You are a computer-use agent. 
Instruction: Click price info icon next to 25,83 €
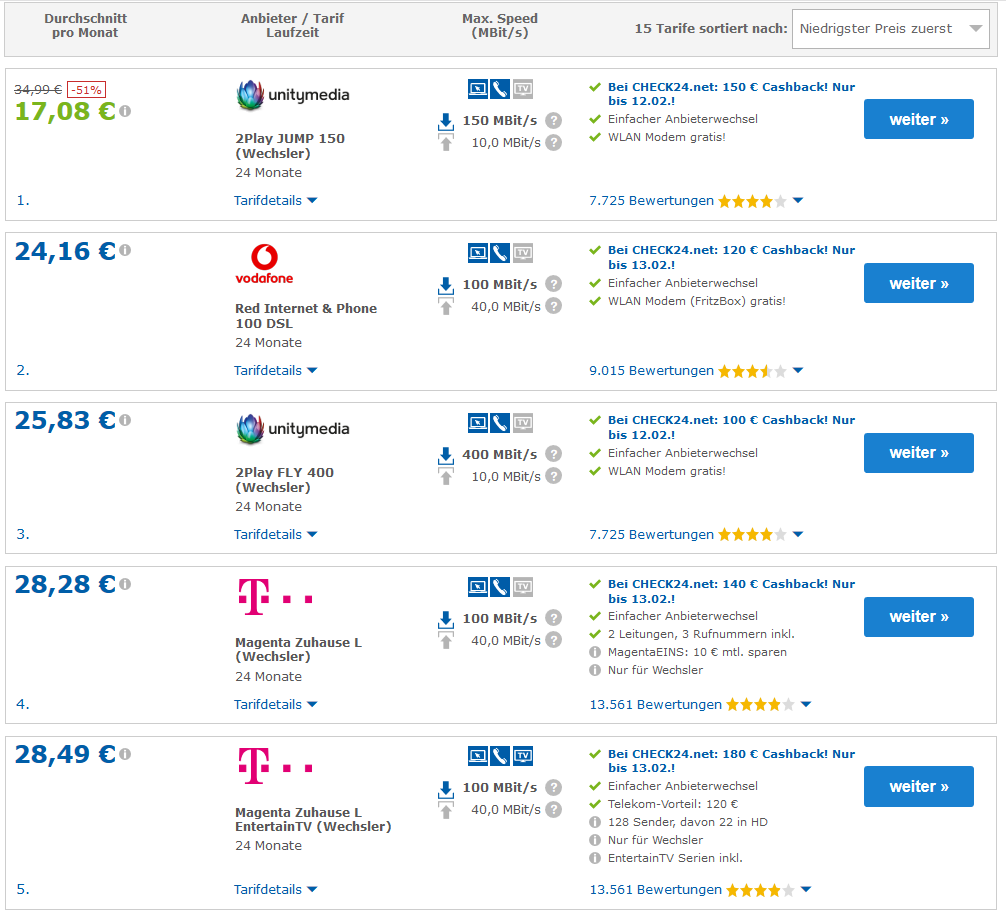pos(125,420)
